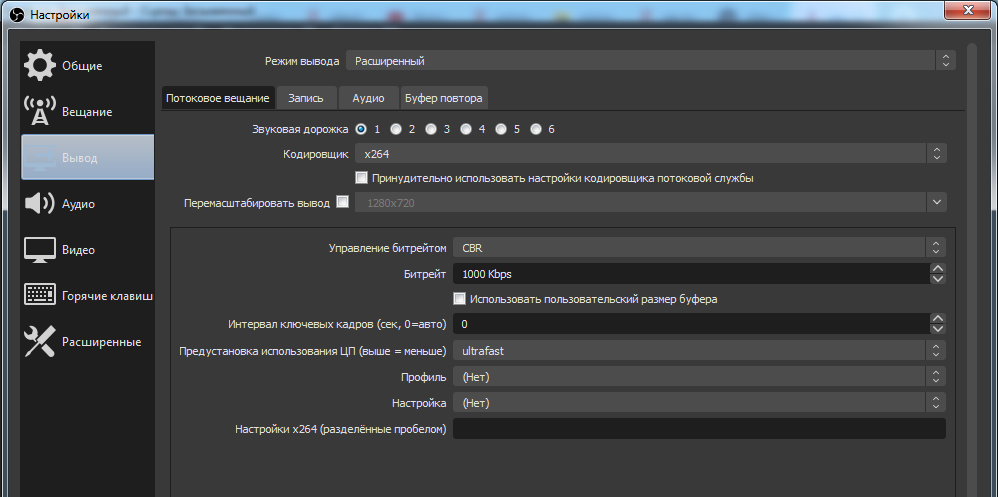Click the Звуковая дорожка label

coord(300,129)
